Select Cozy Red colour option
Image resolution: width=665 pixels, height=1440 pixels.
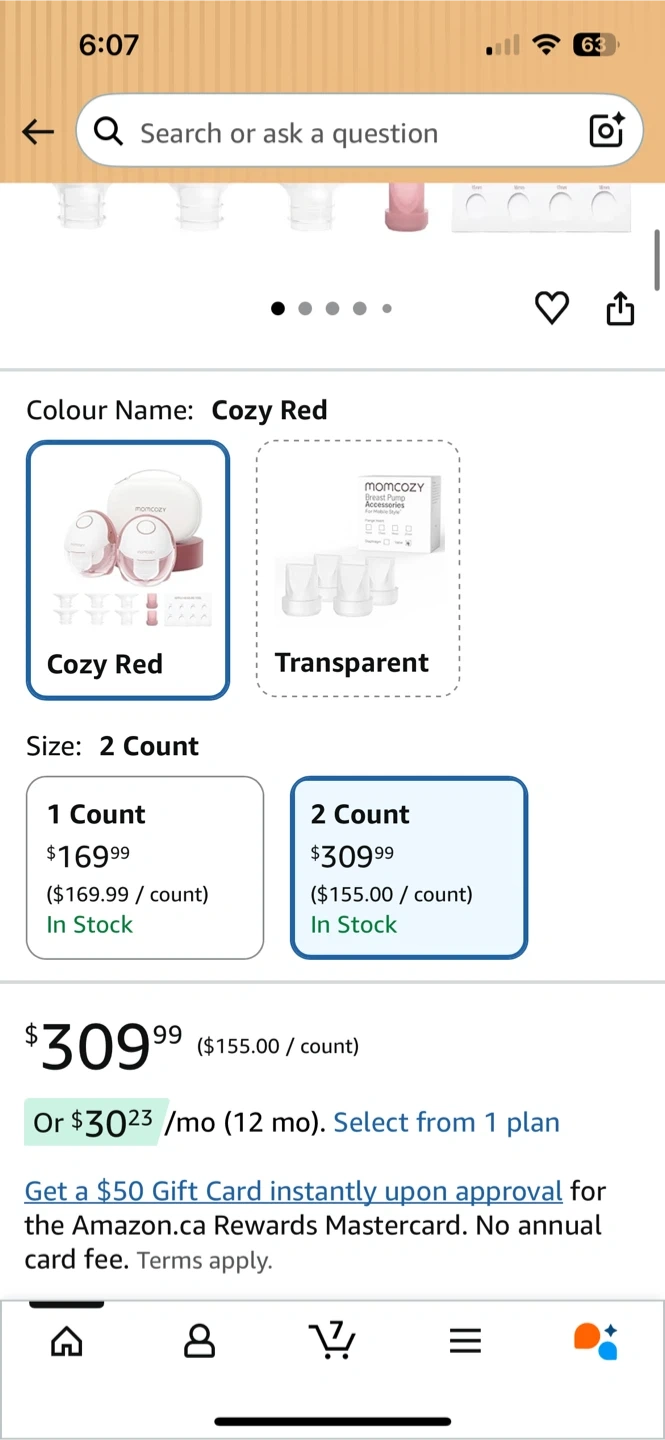tap(128, 570)
